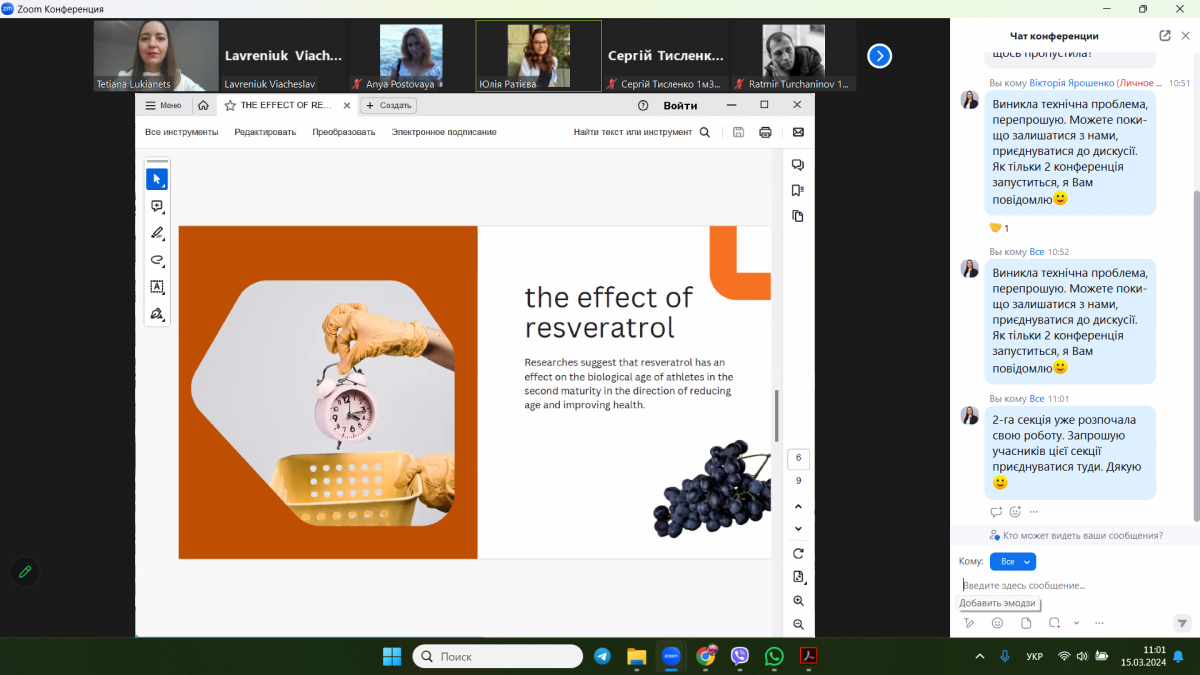Viewport: 1200px width, 675px height.
Task: Pop out the conference chat panel
Action: 1165,36
